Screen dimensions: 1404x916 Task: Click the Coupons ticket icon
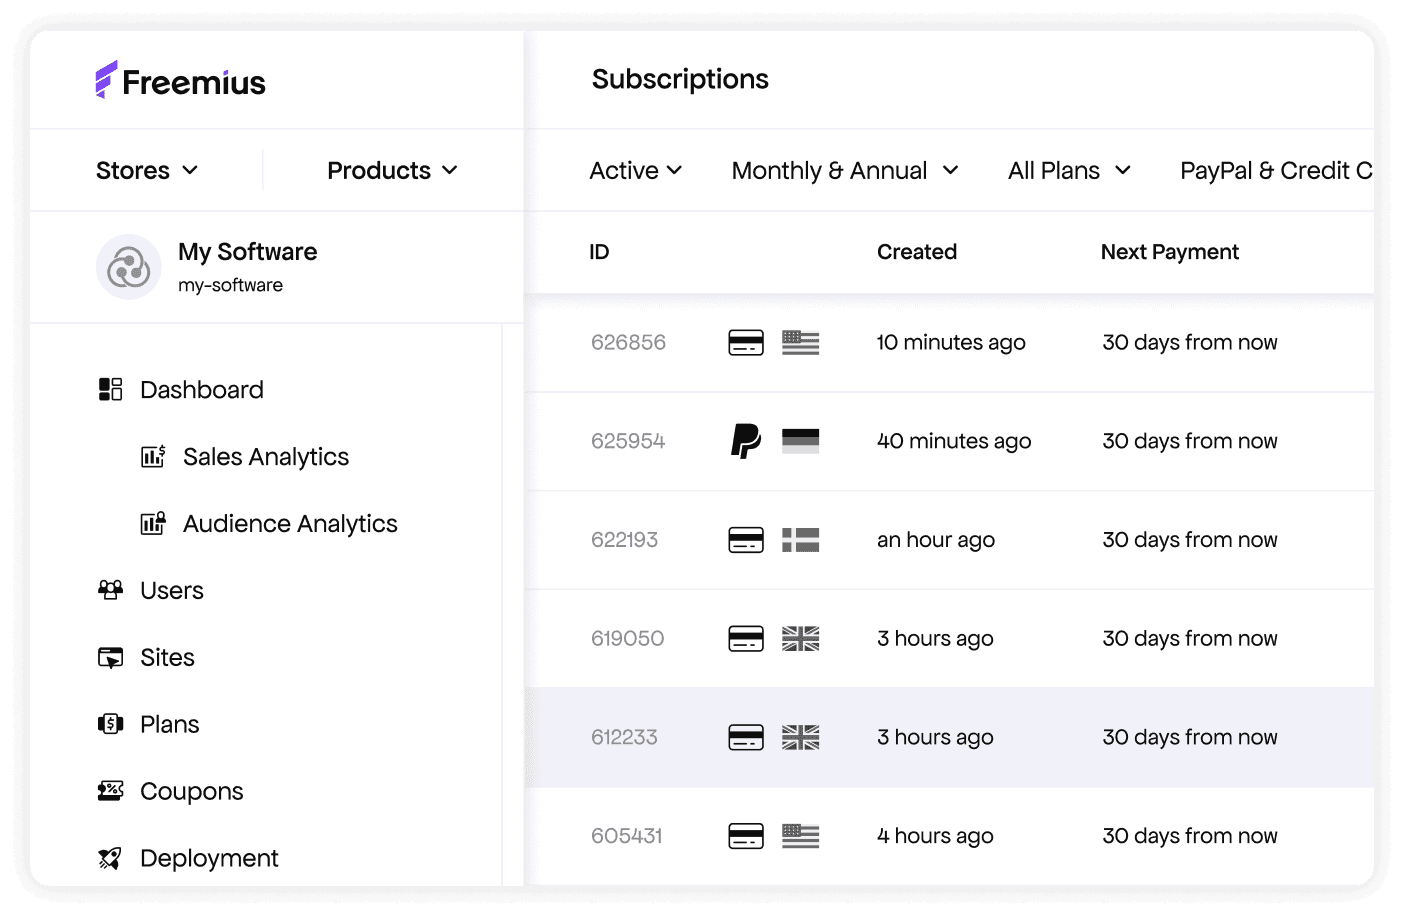click(110, 791)
